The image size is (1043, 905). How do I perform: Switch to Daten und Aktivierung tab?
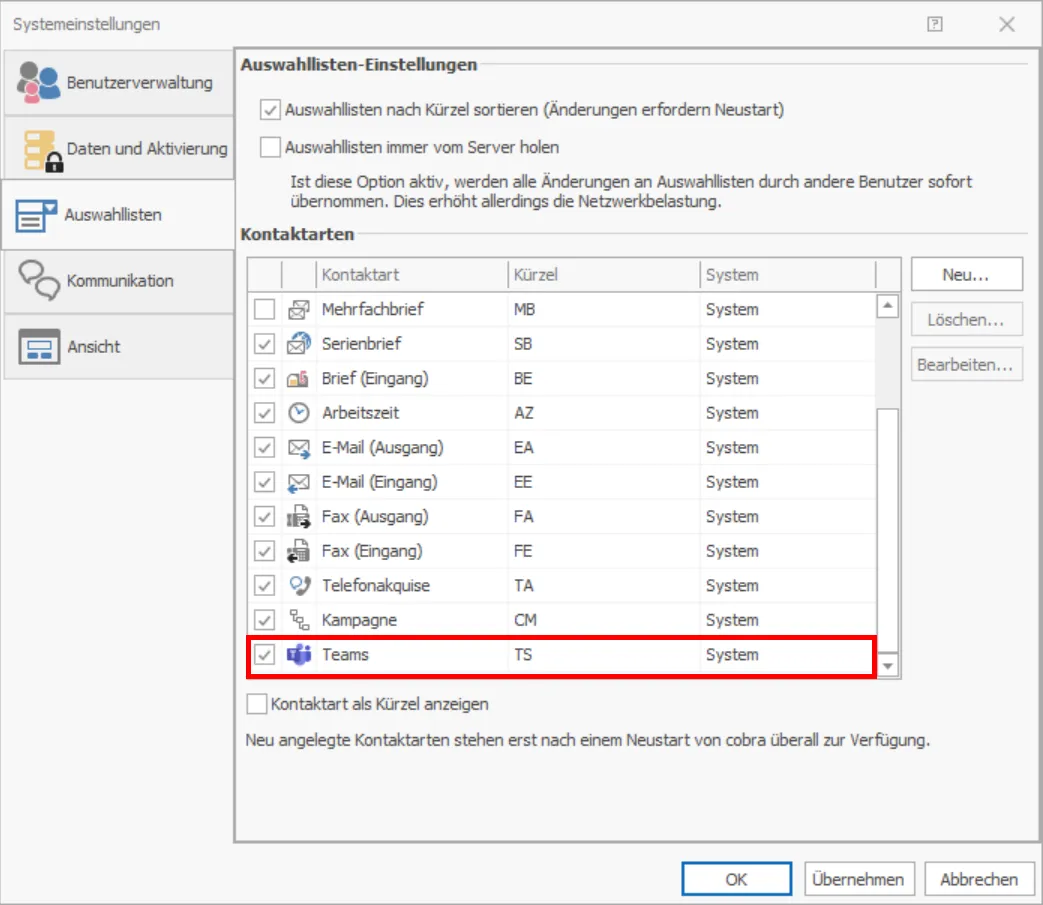(118, 148)
